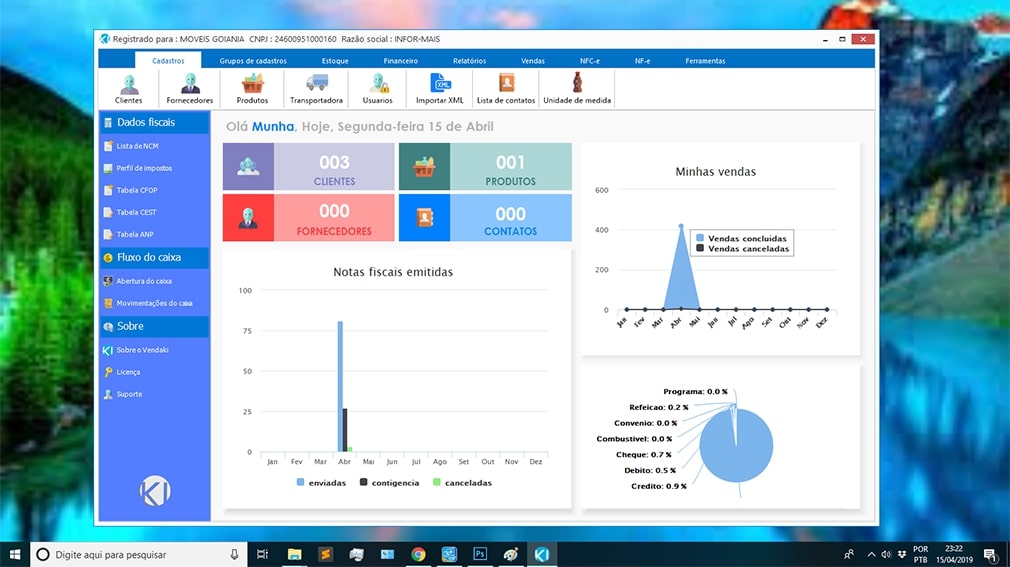Switch to the Estoque tab
The height and width of the screenshot is (567, 1010).
335,61
